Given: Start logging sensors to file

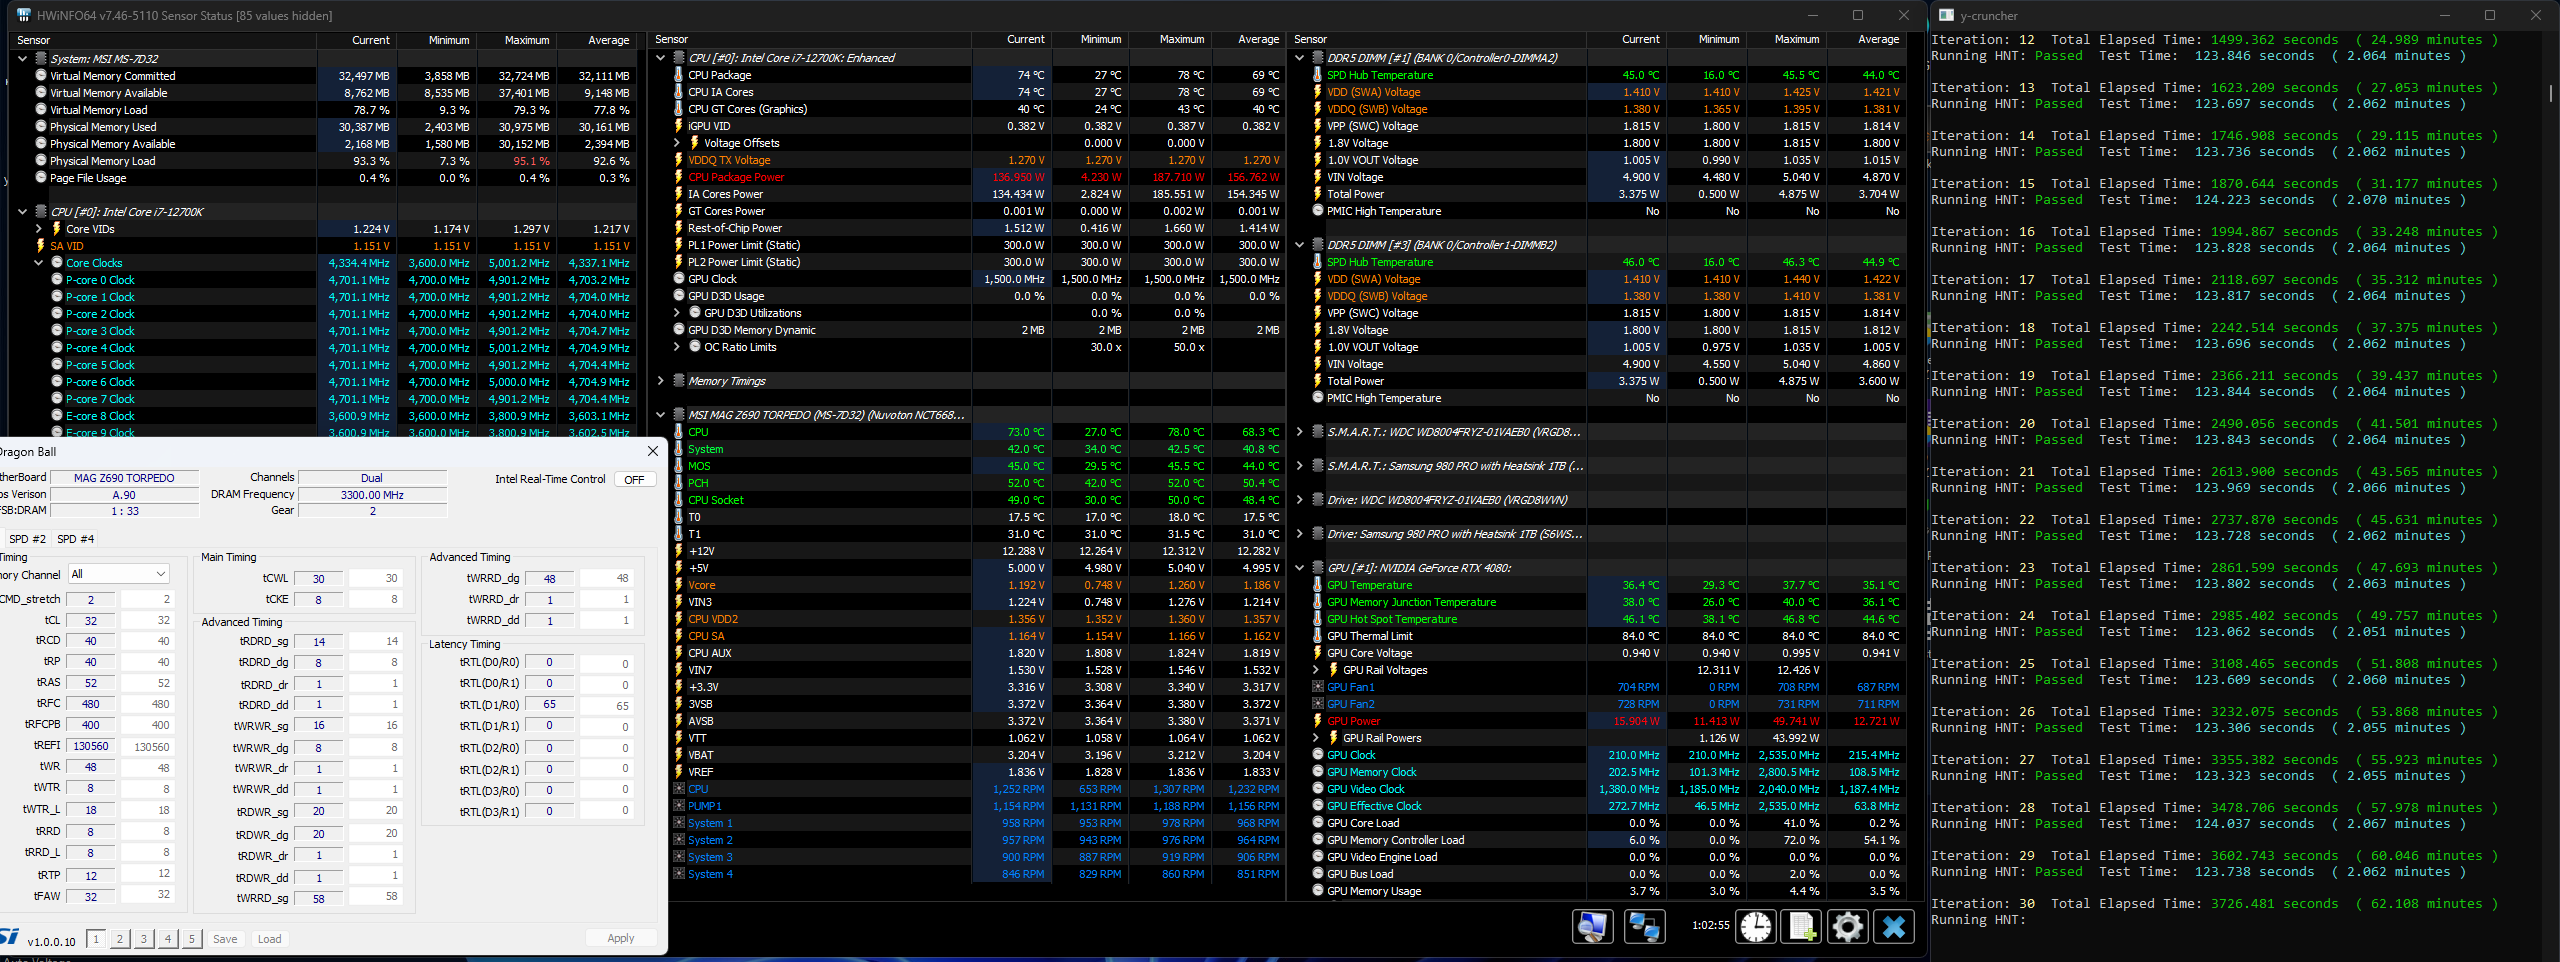Looking at the screenshot, I should tap(1802, 926).
